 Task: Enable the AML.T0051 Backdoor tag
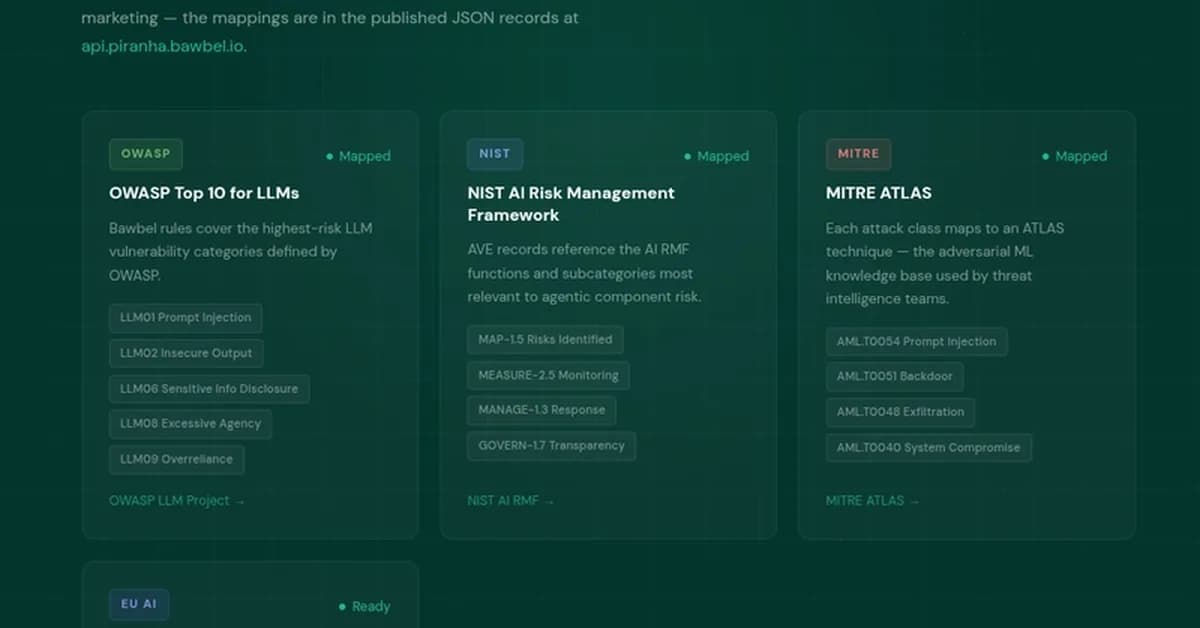pyautogui.click(x=895, y=376)
